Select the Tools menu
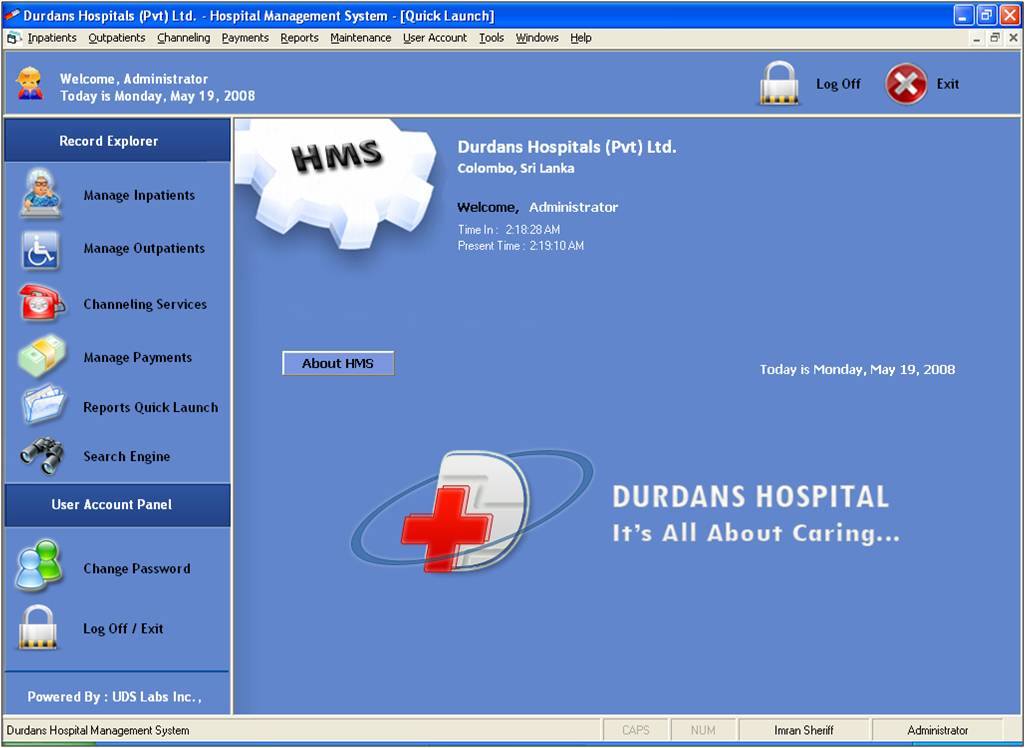This screenshot has height=748, width=1025. click(491, 38)
